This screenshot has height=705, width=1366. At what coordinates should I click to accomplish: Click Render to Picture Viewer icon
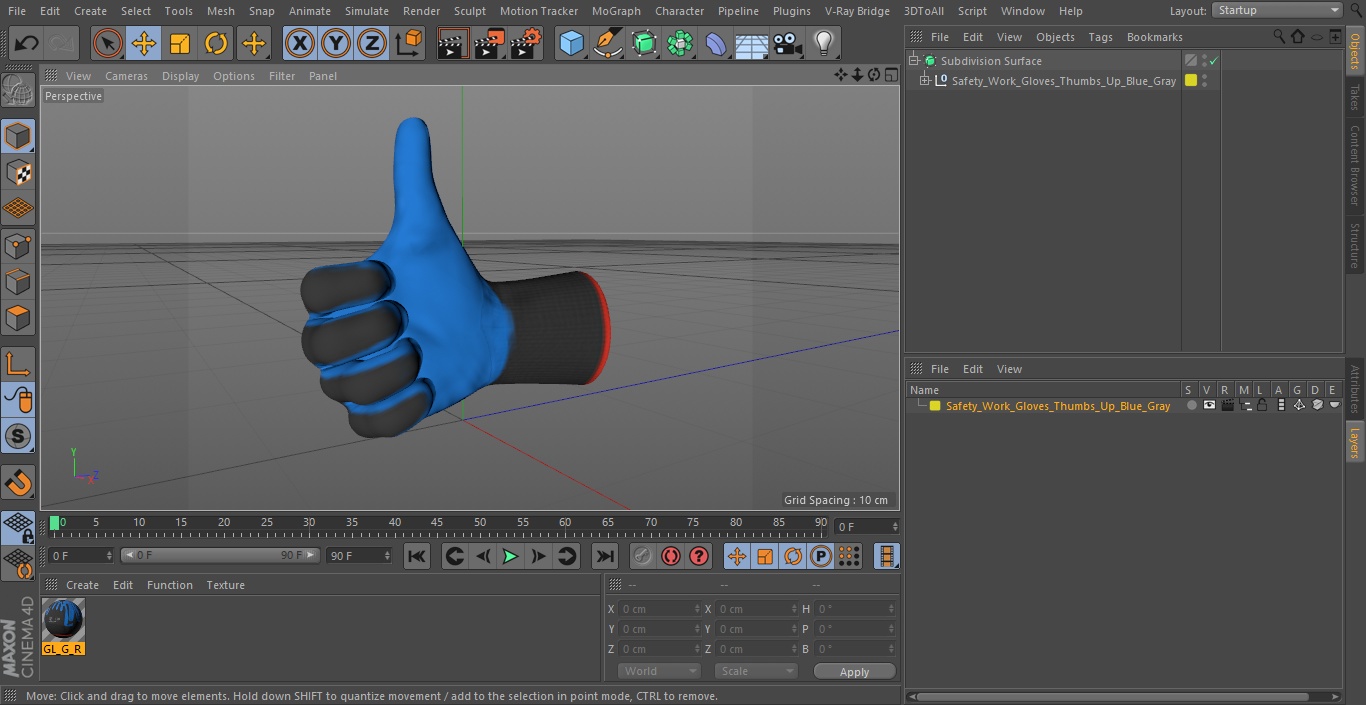(489, 44)
